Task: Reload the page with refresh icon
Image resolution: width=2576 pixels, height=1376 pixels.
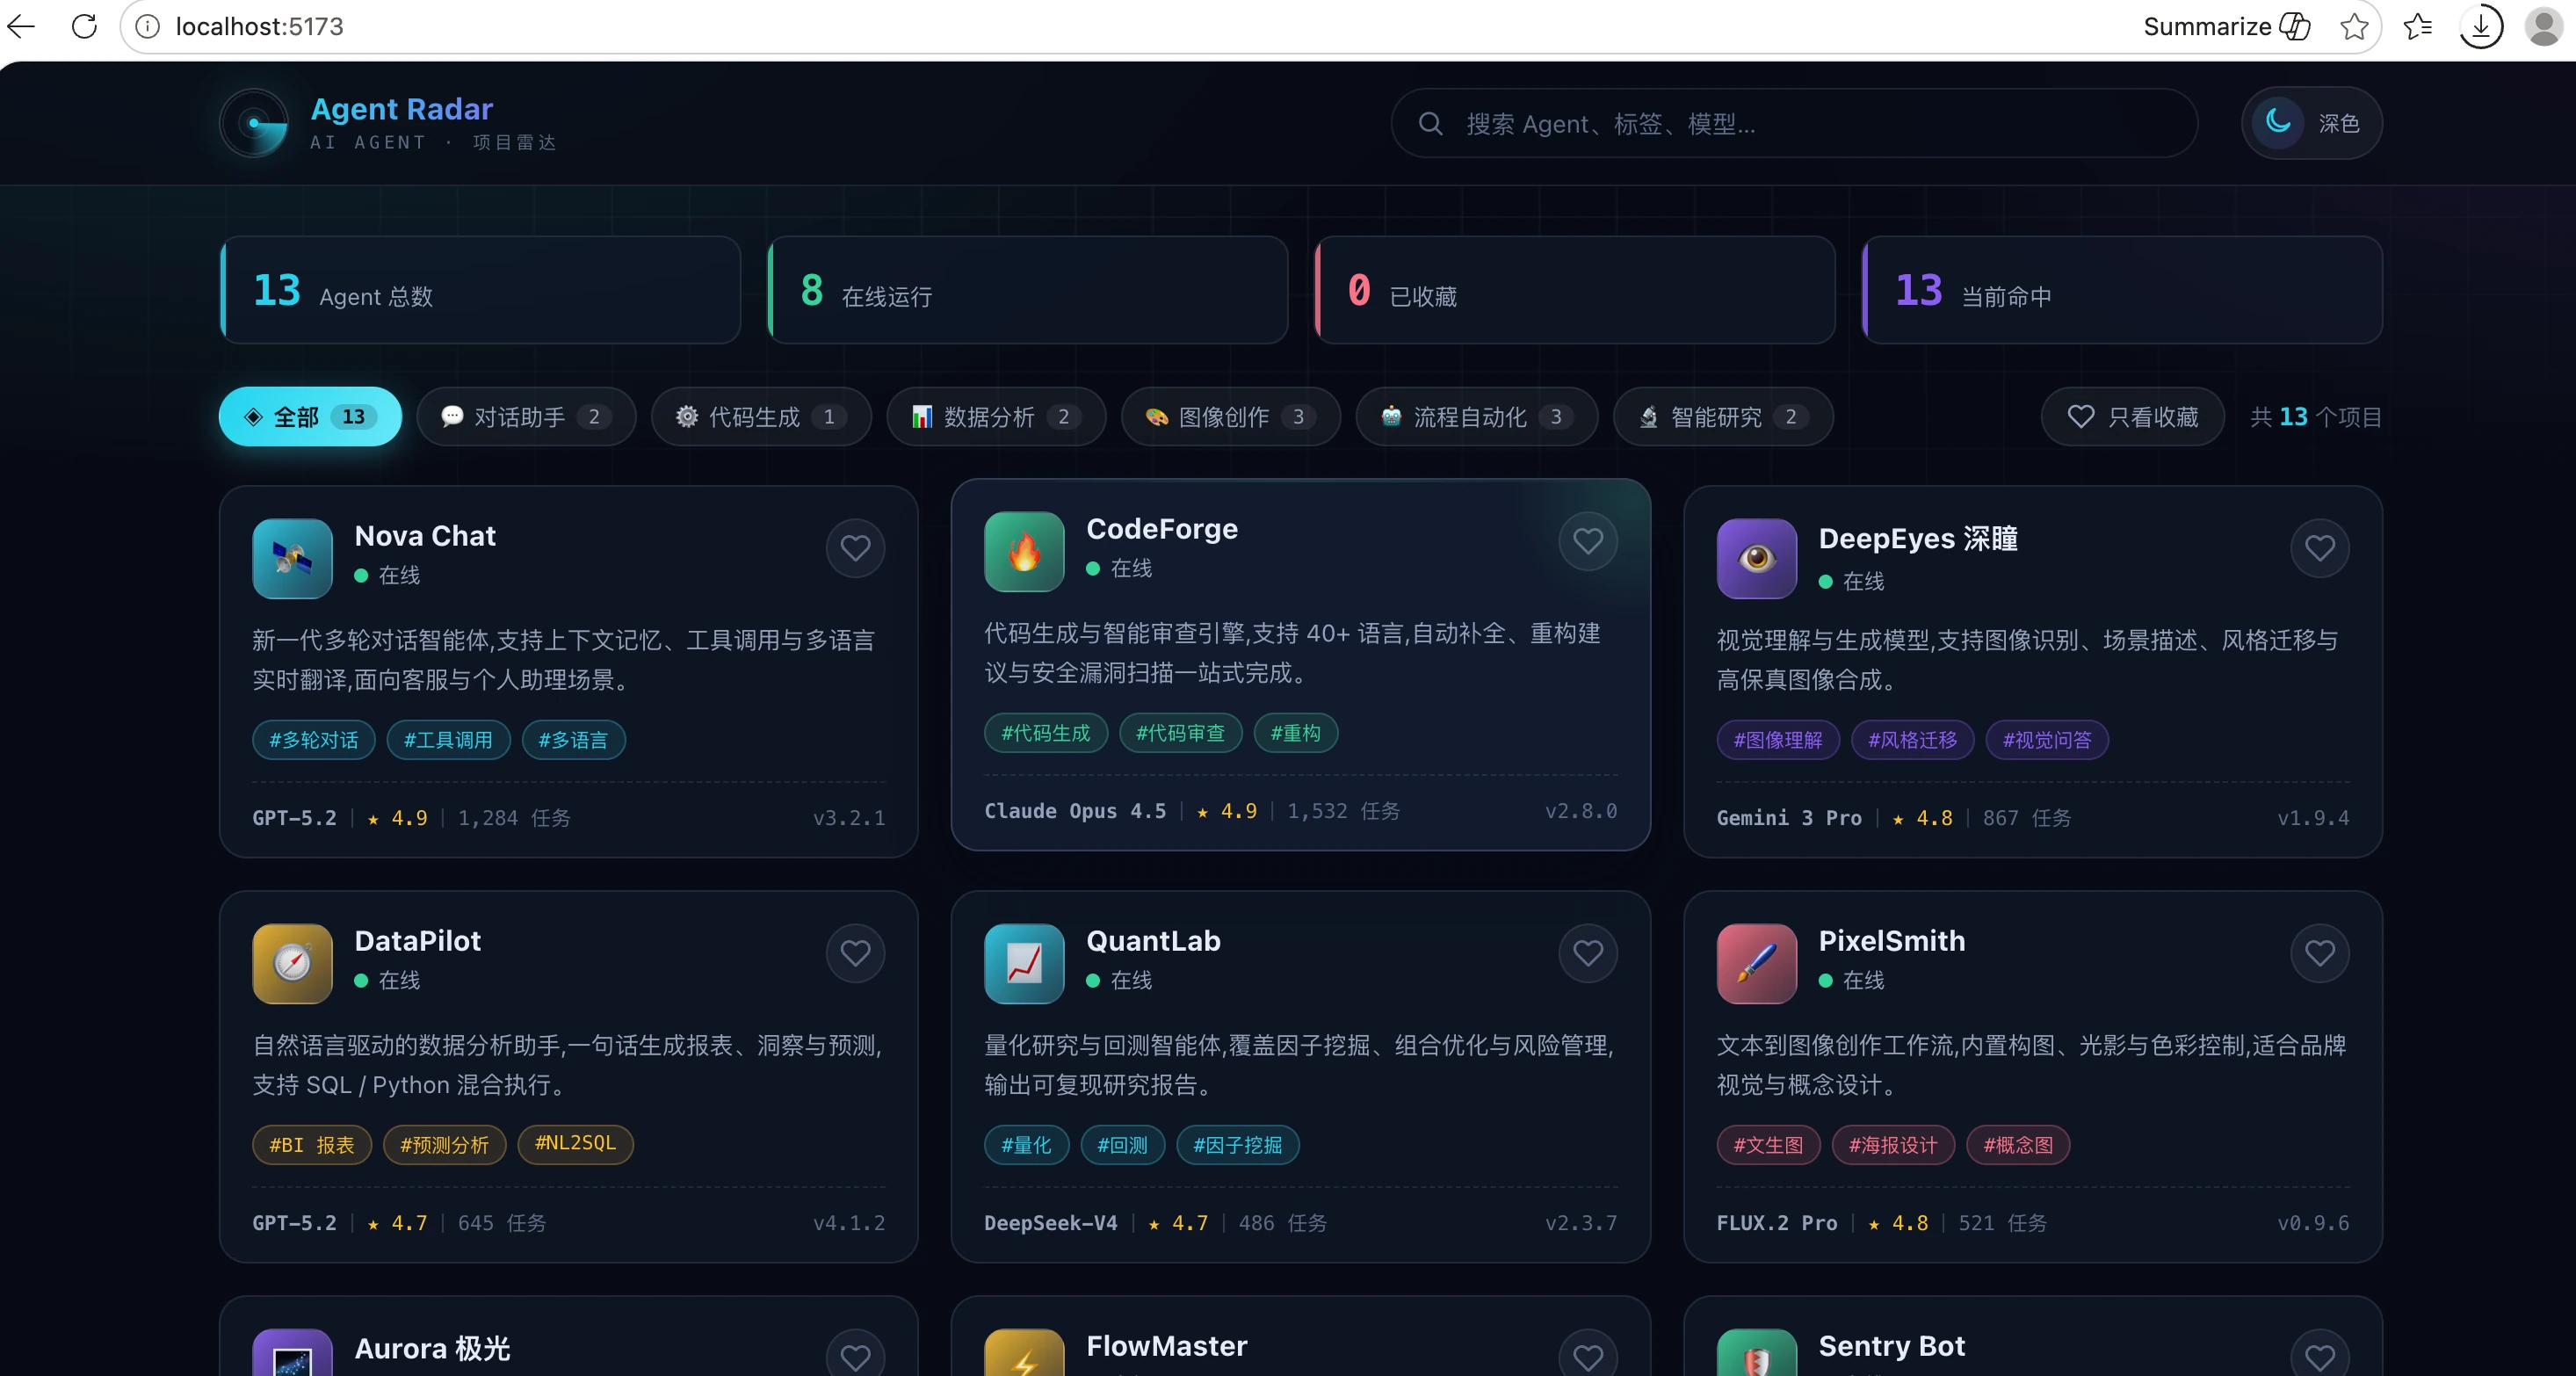Action: pyautogui.click(x=85, y=26)
